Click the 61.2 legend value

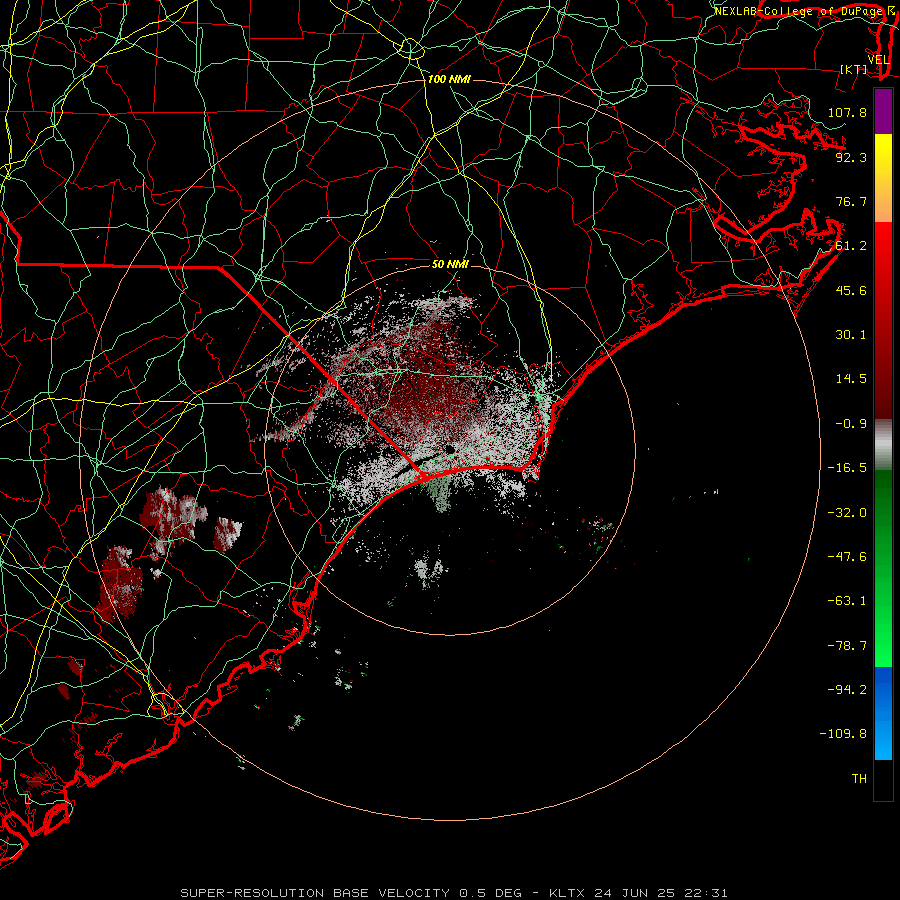pyautogui.click(x=851, y=246)
